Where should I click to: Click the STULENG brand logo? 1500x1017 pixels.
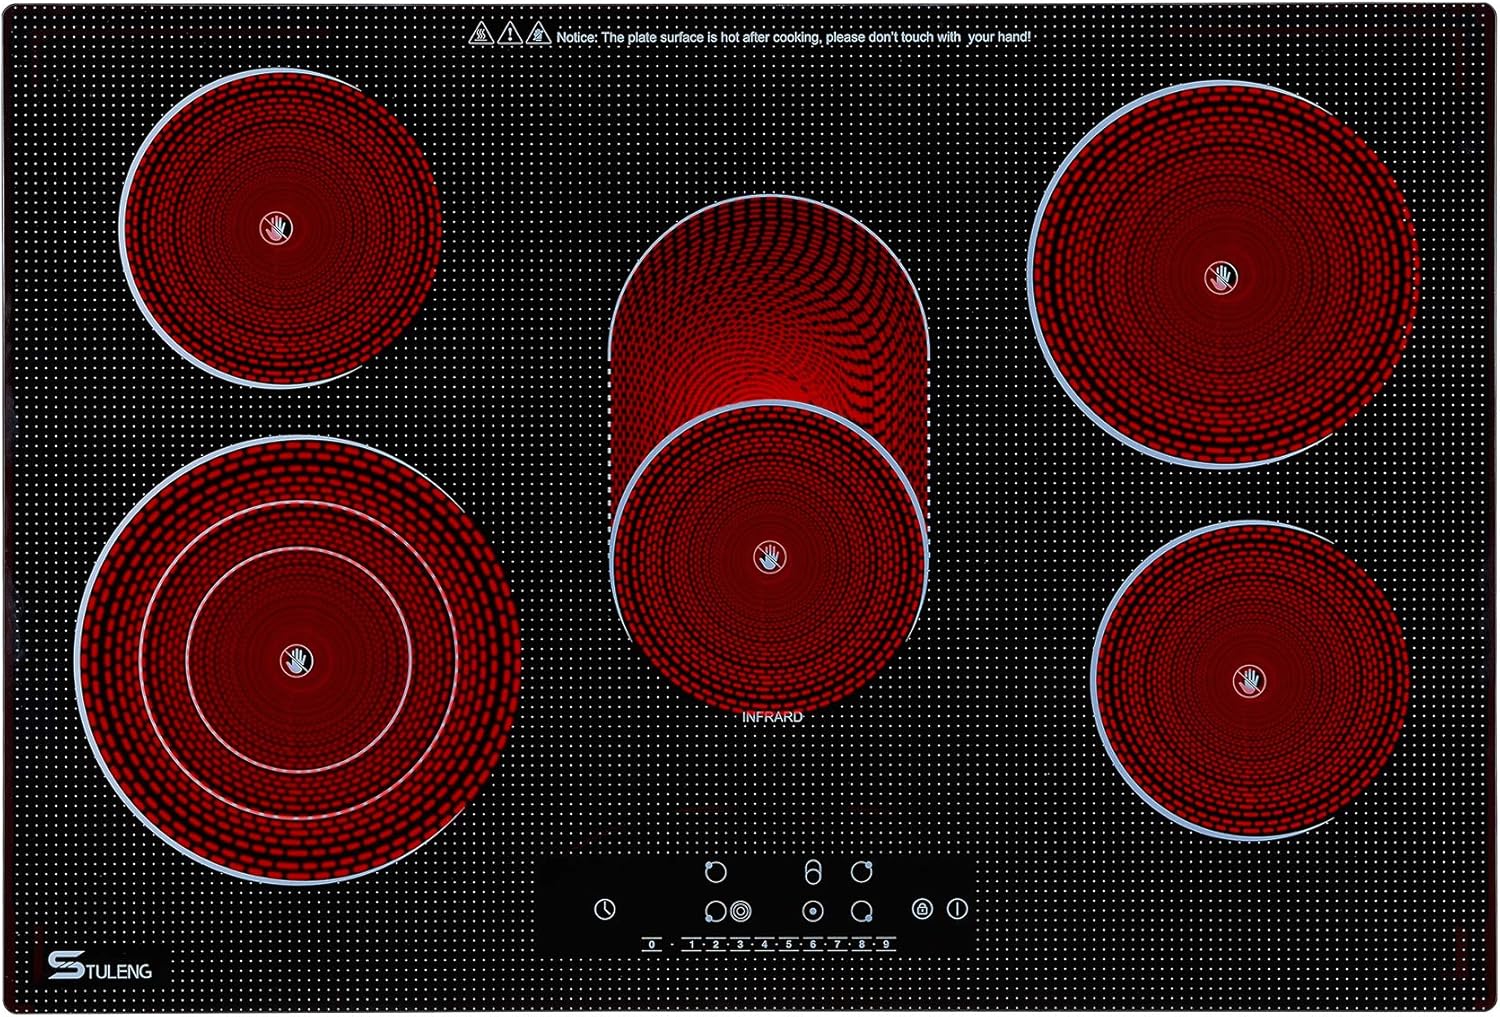pos(100,966)
